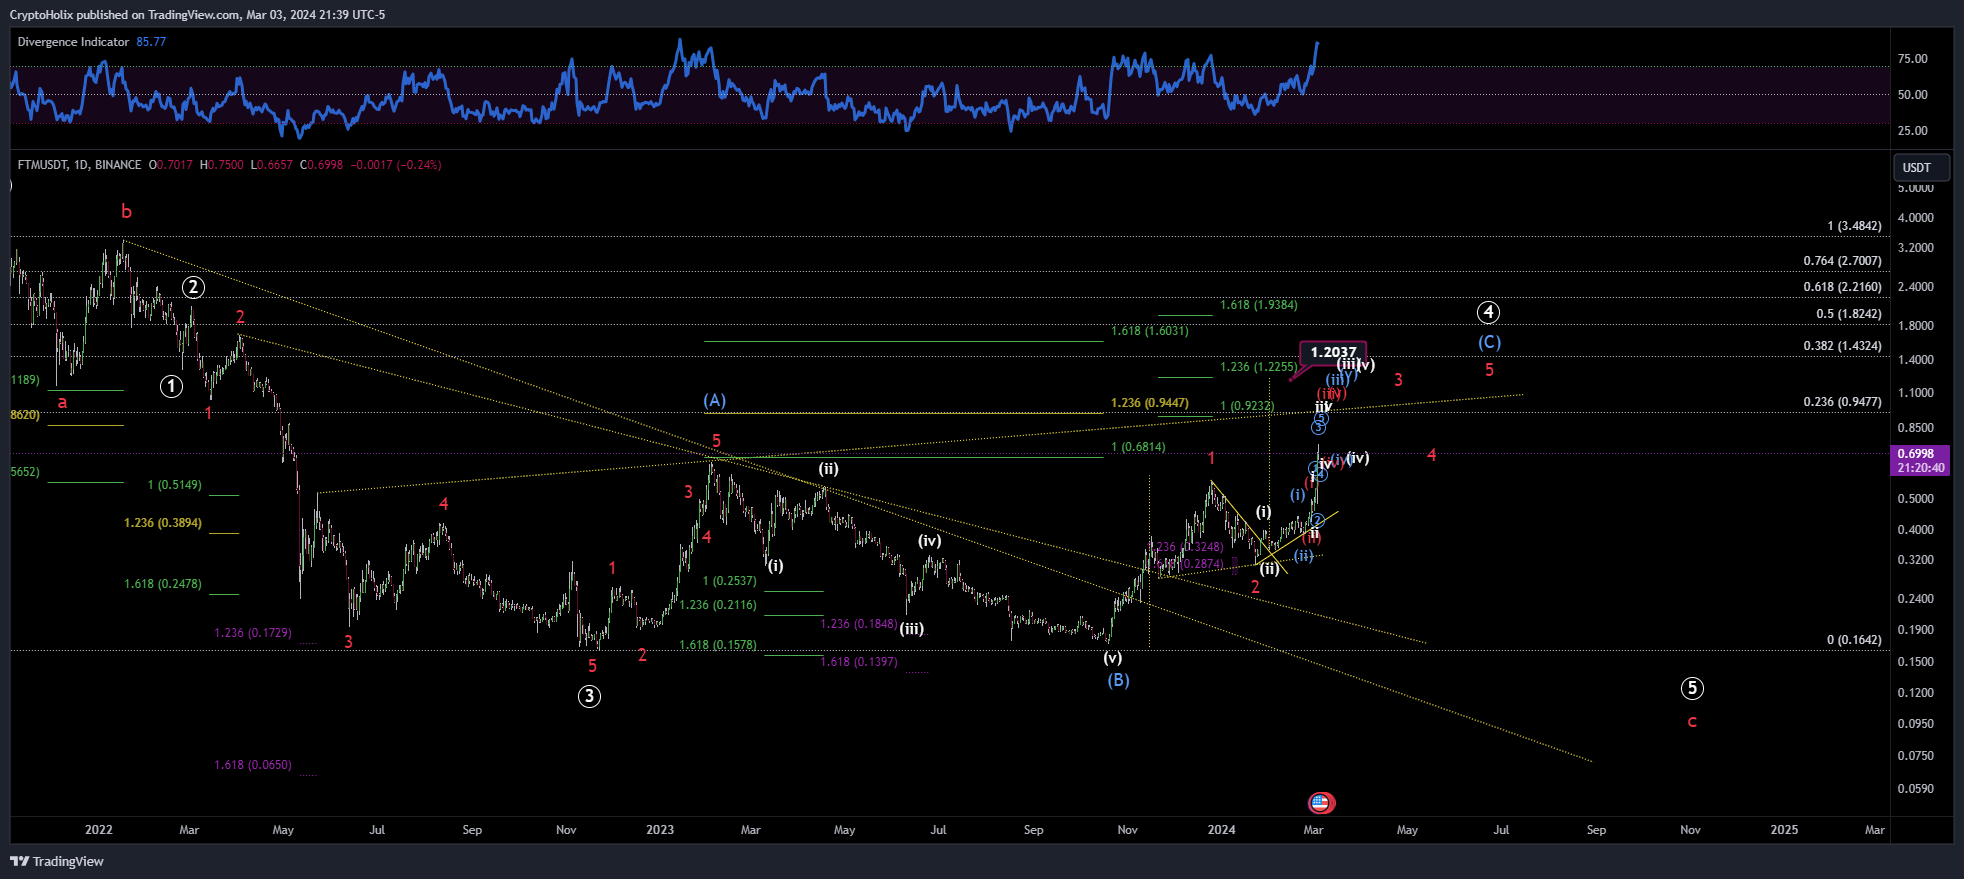The height and width of the screenshot is (879, 1964).
Task: Click the US economic event flag icon
Action: point(1321,802)
